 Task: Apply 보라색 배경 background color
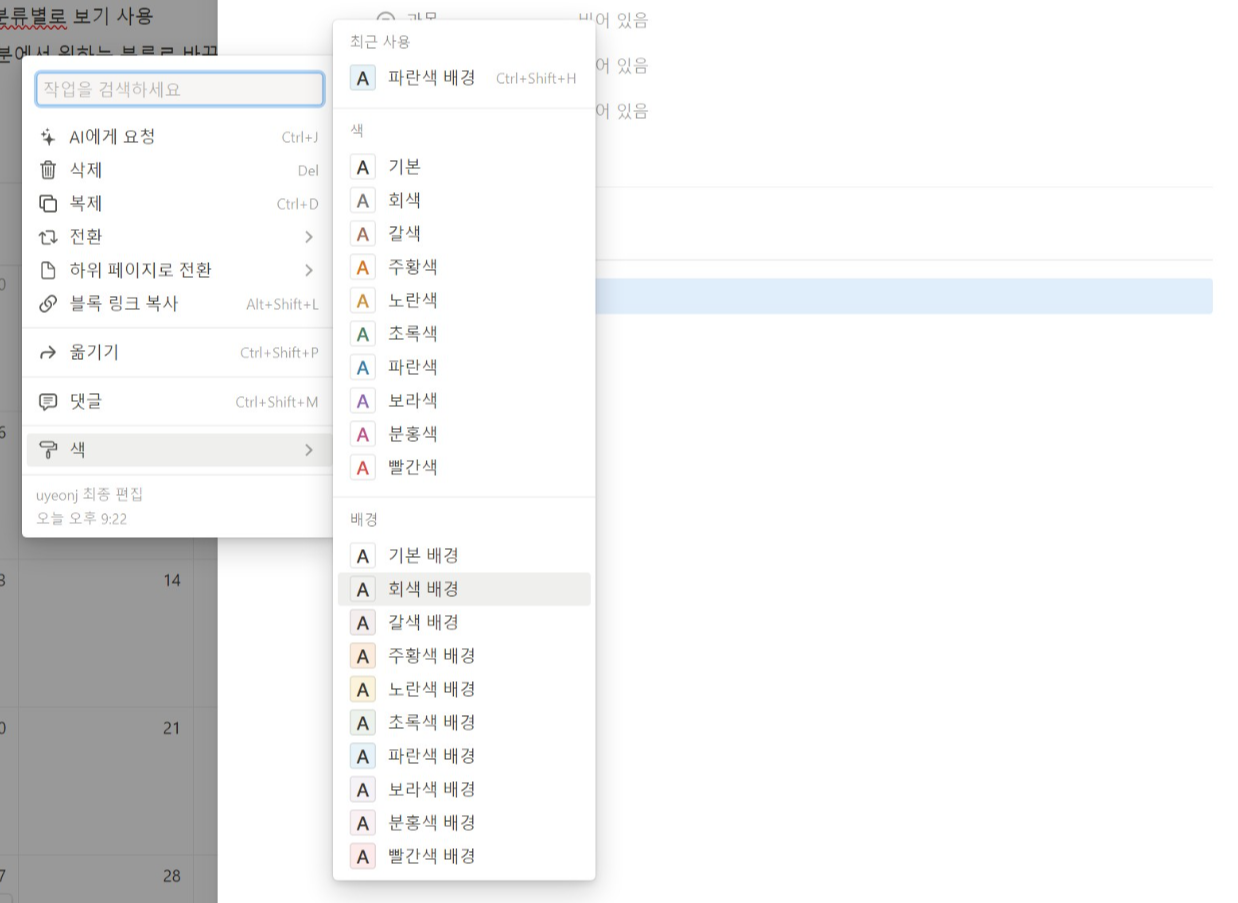(464, 789)
